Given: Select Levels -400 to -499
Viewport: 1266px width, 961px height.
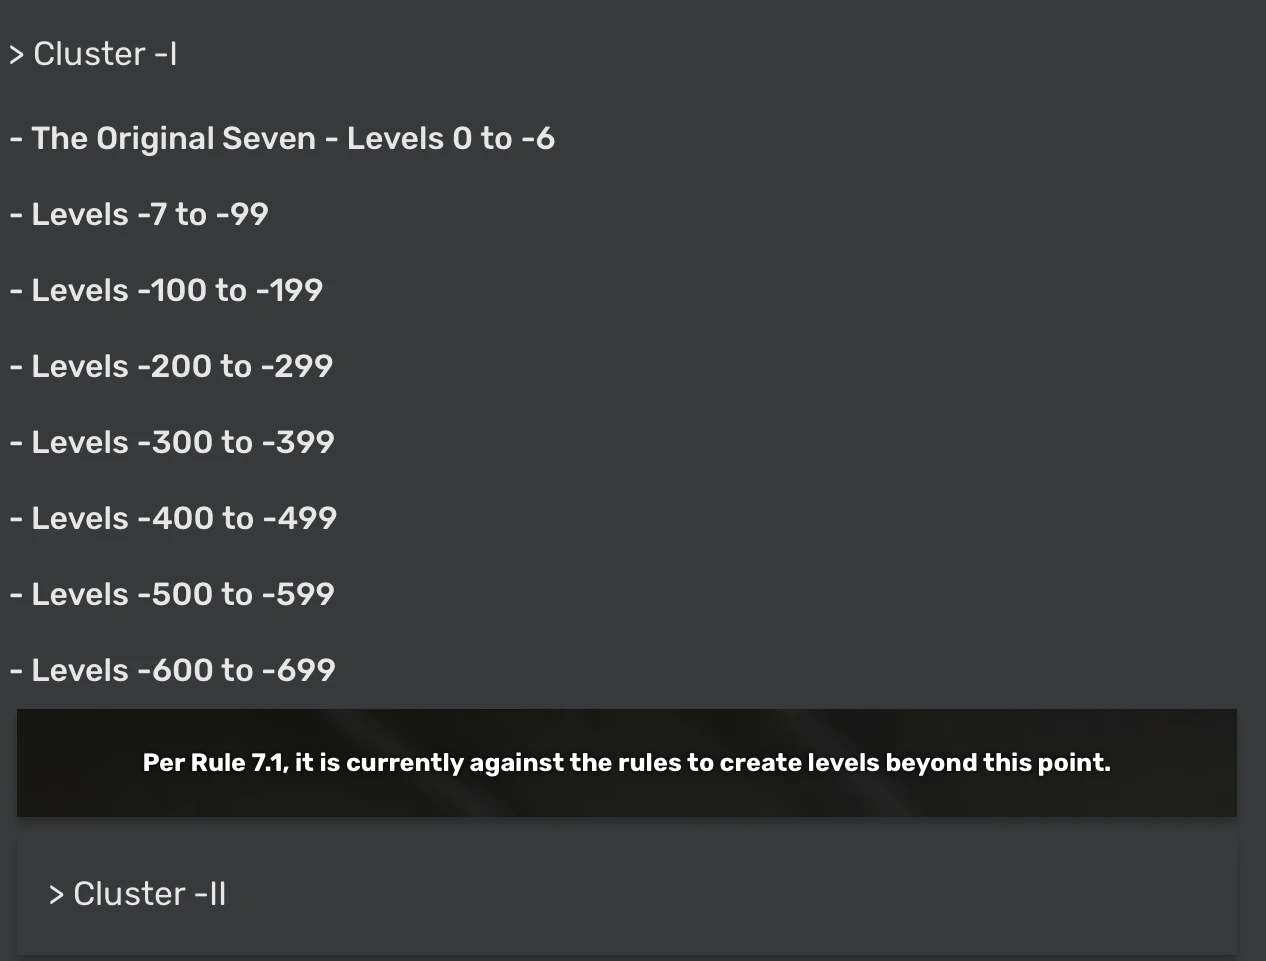Looking at the screenshot, I should (173, 518).
